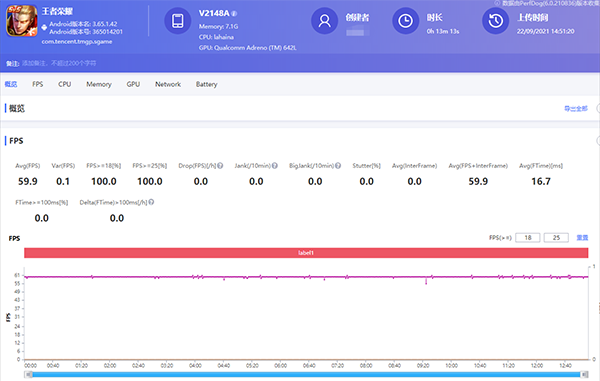Switch to the 概览 tab
The width and height of the screenshot is (600, 381).
pyautogui.click(x=11, y=84)
